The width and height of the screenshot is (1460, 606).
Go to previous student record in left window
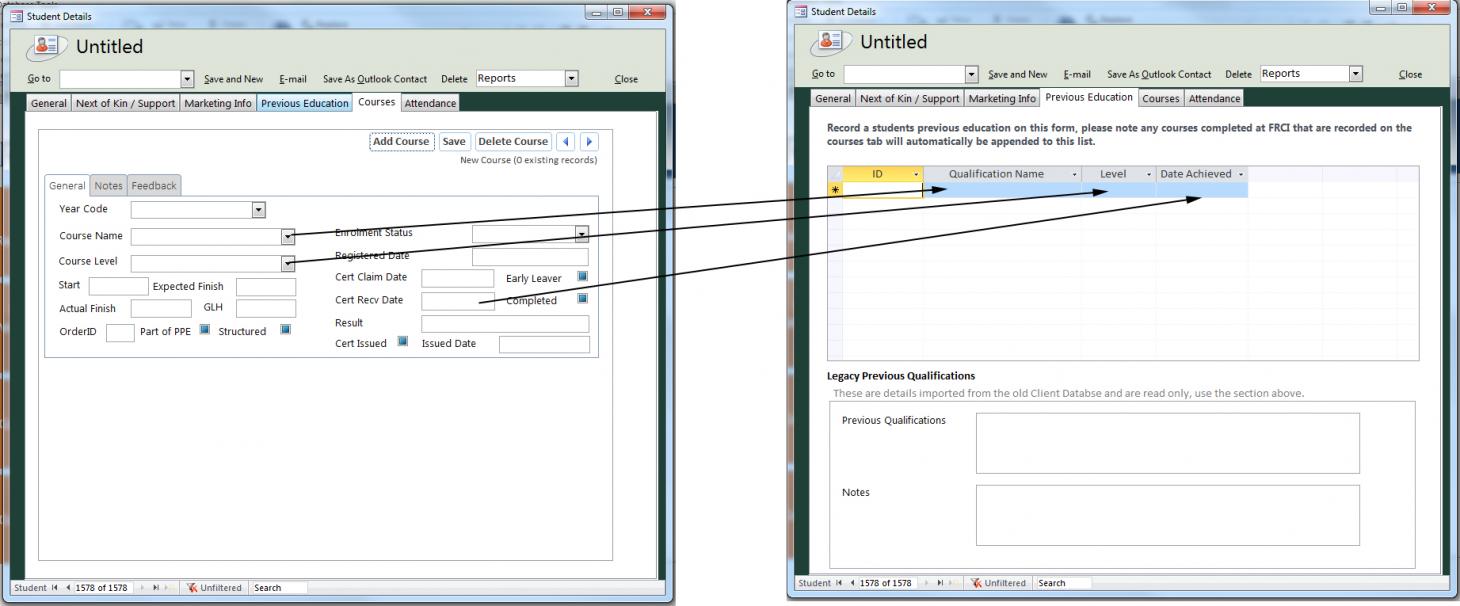(x=68, y=588)
